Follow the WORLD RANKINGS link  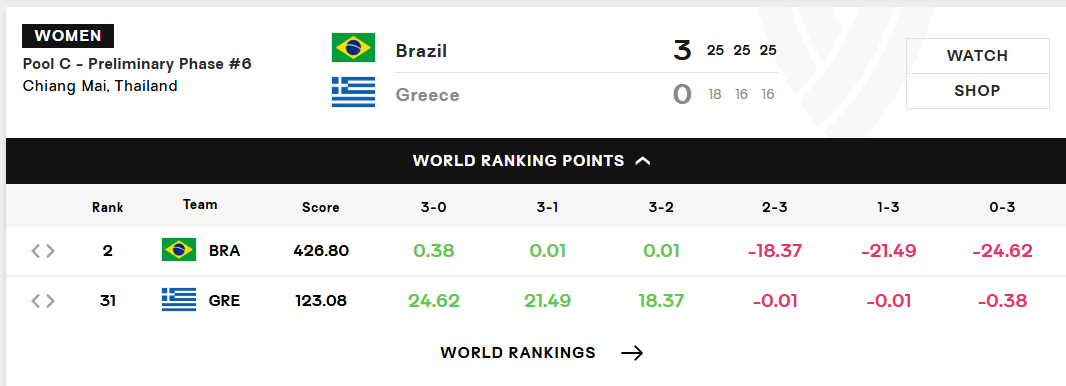tap(518, 353)
